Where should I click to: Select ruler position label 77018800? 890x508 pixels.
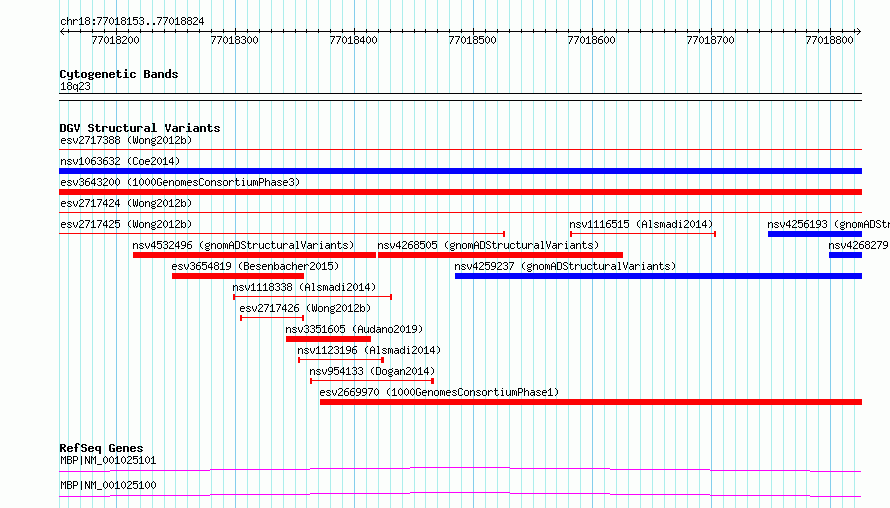(x=829, y=40)
